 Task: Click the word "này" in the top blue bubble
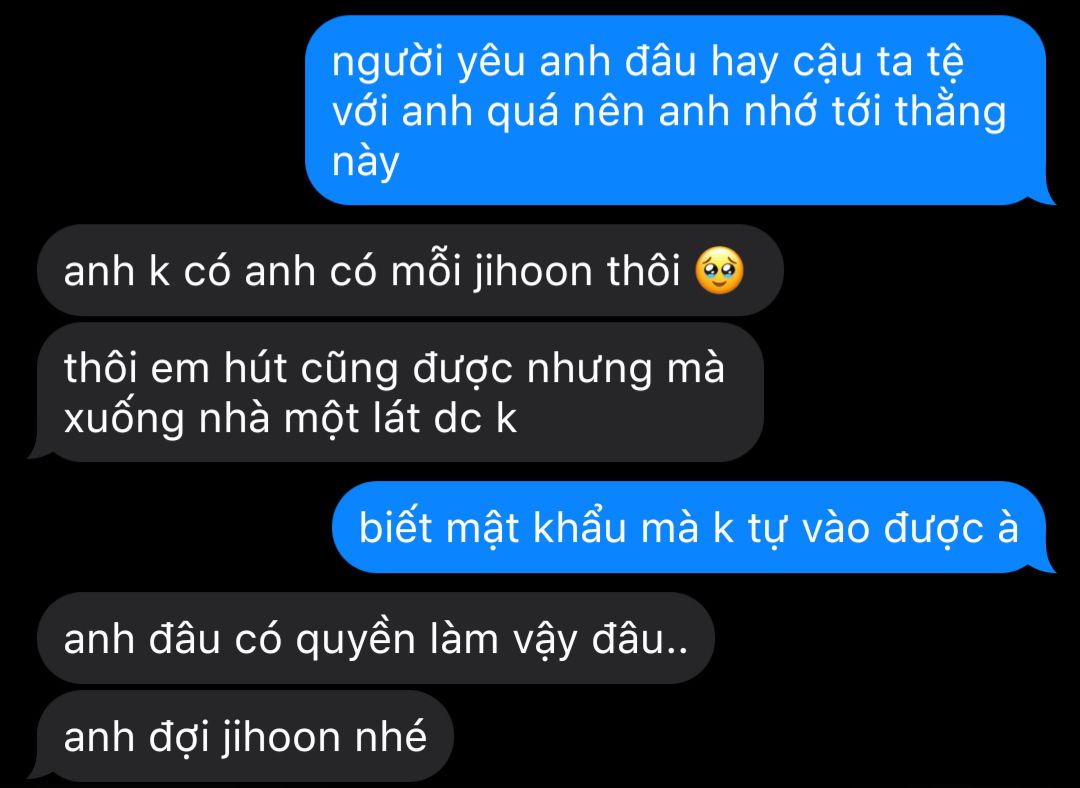click(x=366, y=163)
